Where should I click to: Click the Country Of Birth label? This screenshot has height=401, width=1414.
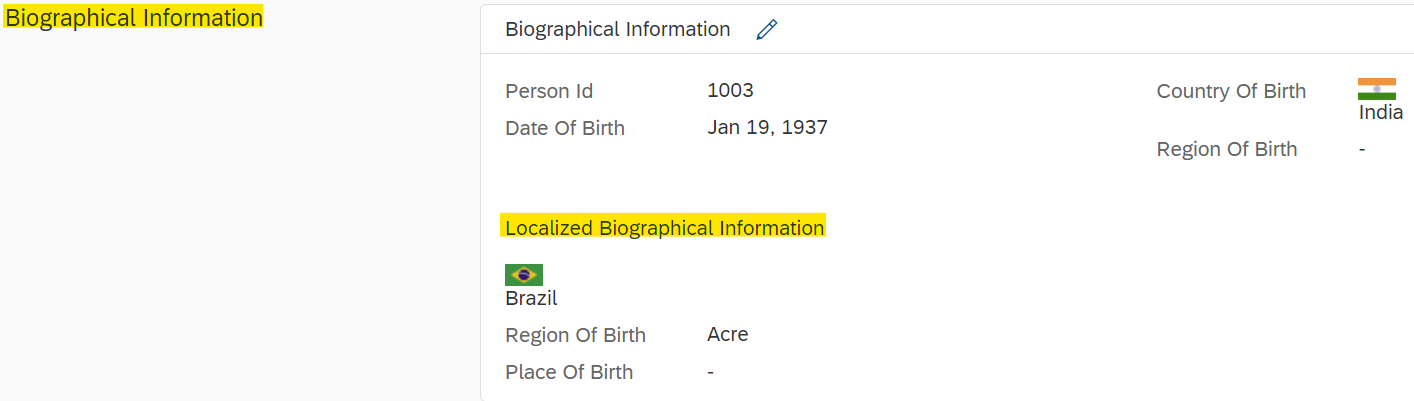pos(1231,91)
